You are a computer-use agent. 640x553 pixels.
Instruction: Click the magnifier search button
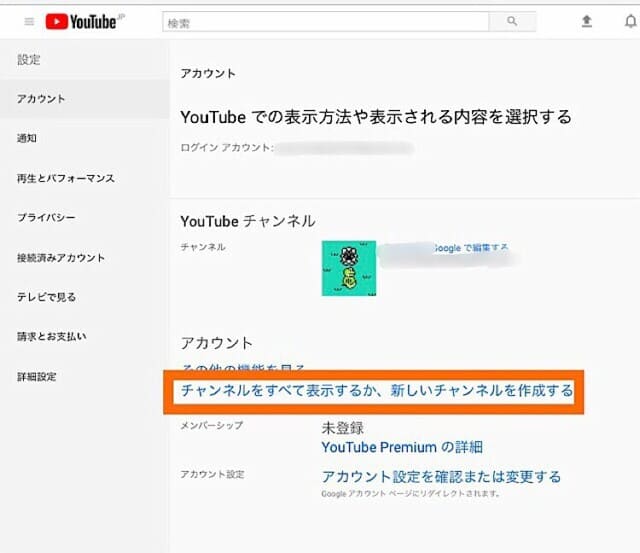tap(512, 22)
